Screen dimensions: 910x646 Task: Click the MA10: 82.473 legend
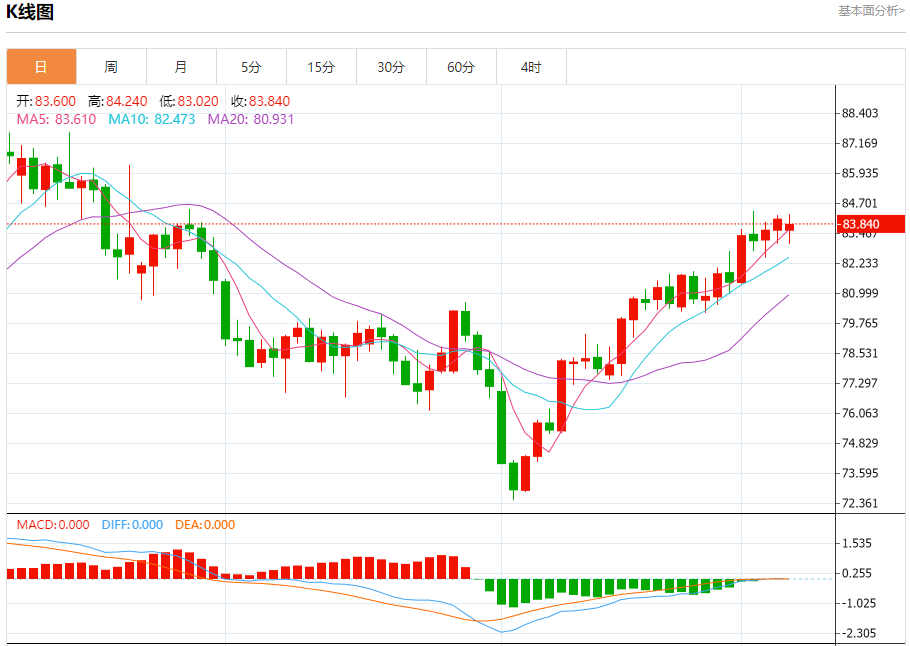151,119
